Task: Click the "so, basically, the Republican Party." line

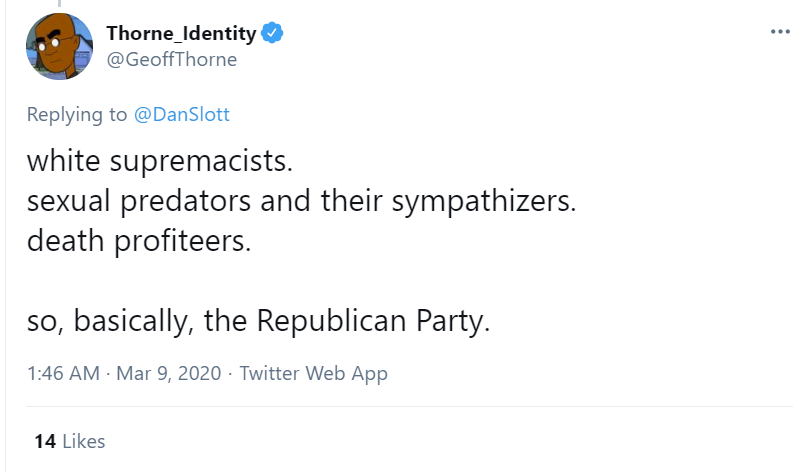Action: tap(259, 322)
